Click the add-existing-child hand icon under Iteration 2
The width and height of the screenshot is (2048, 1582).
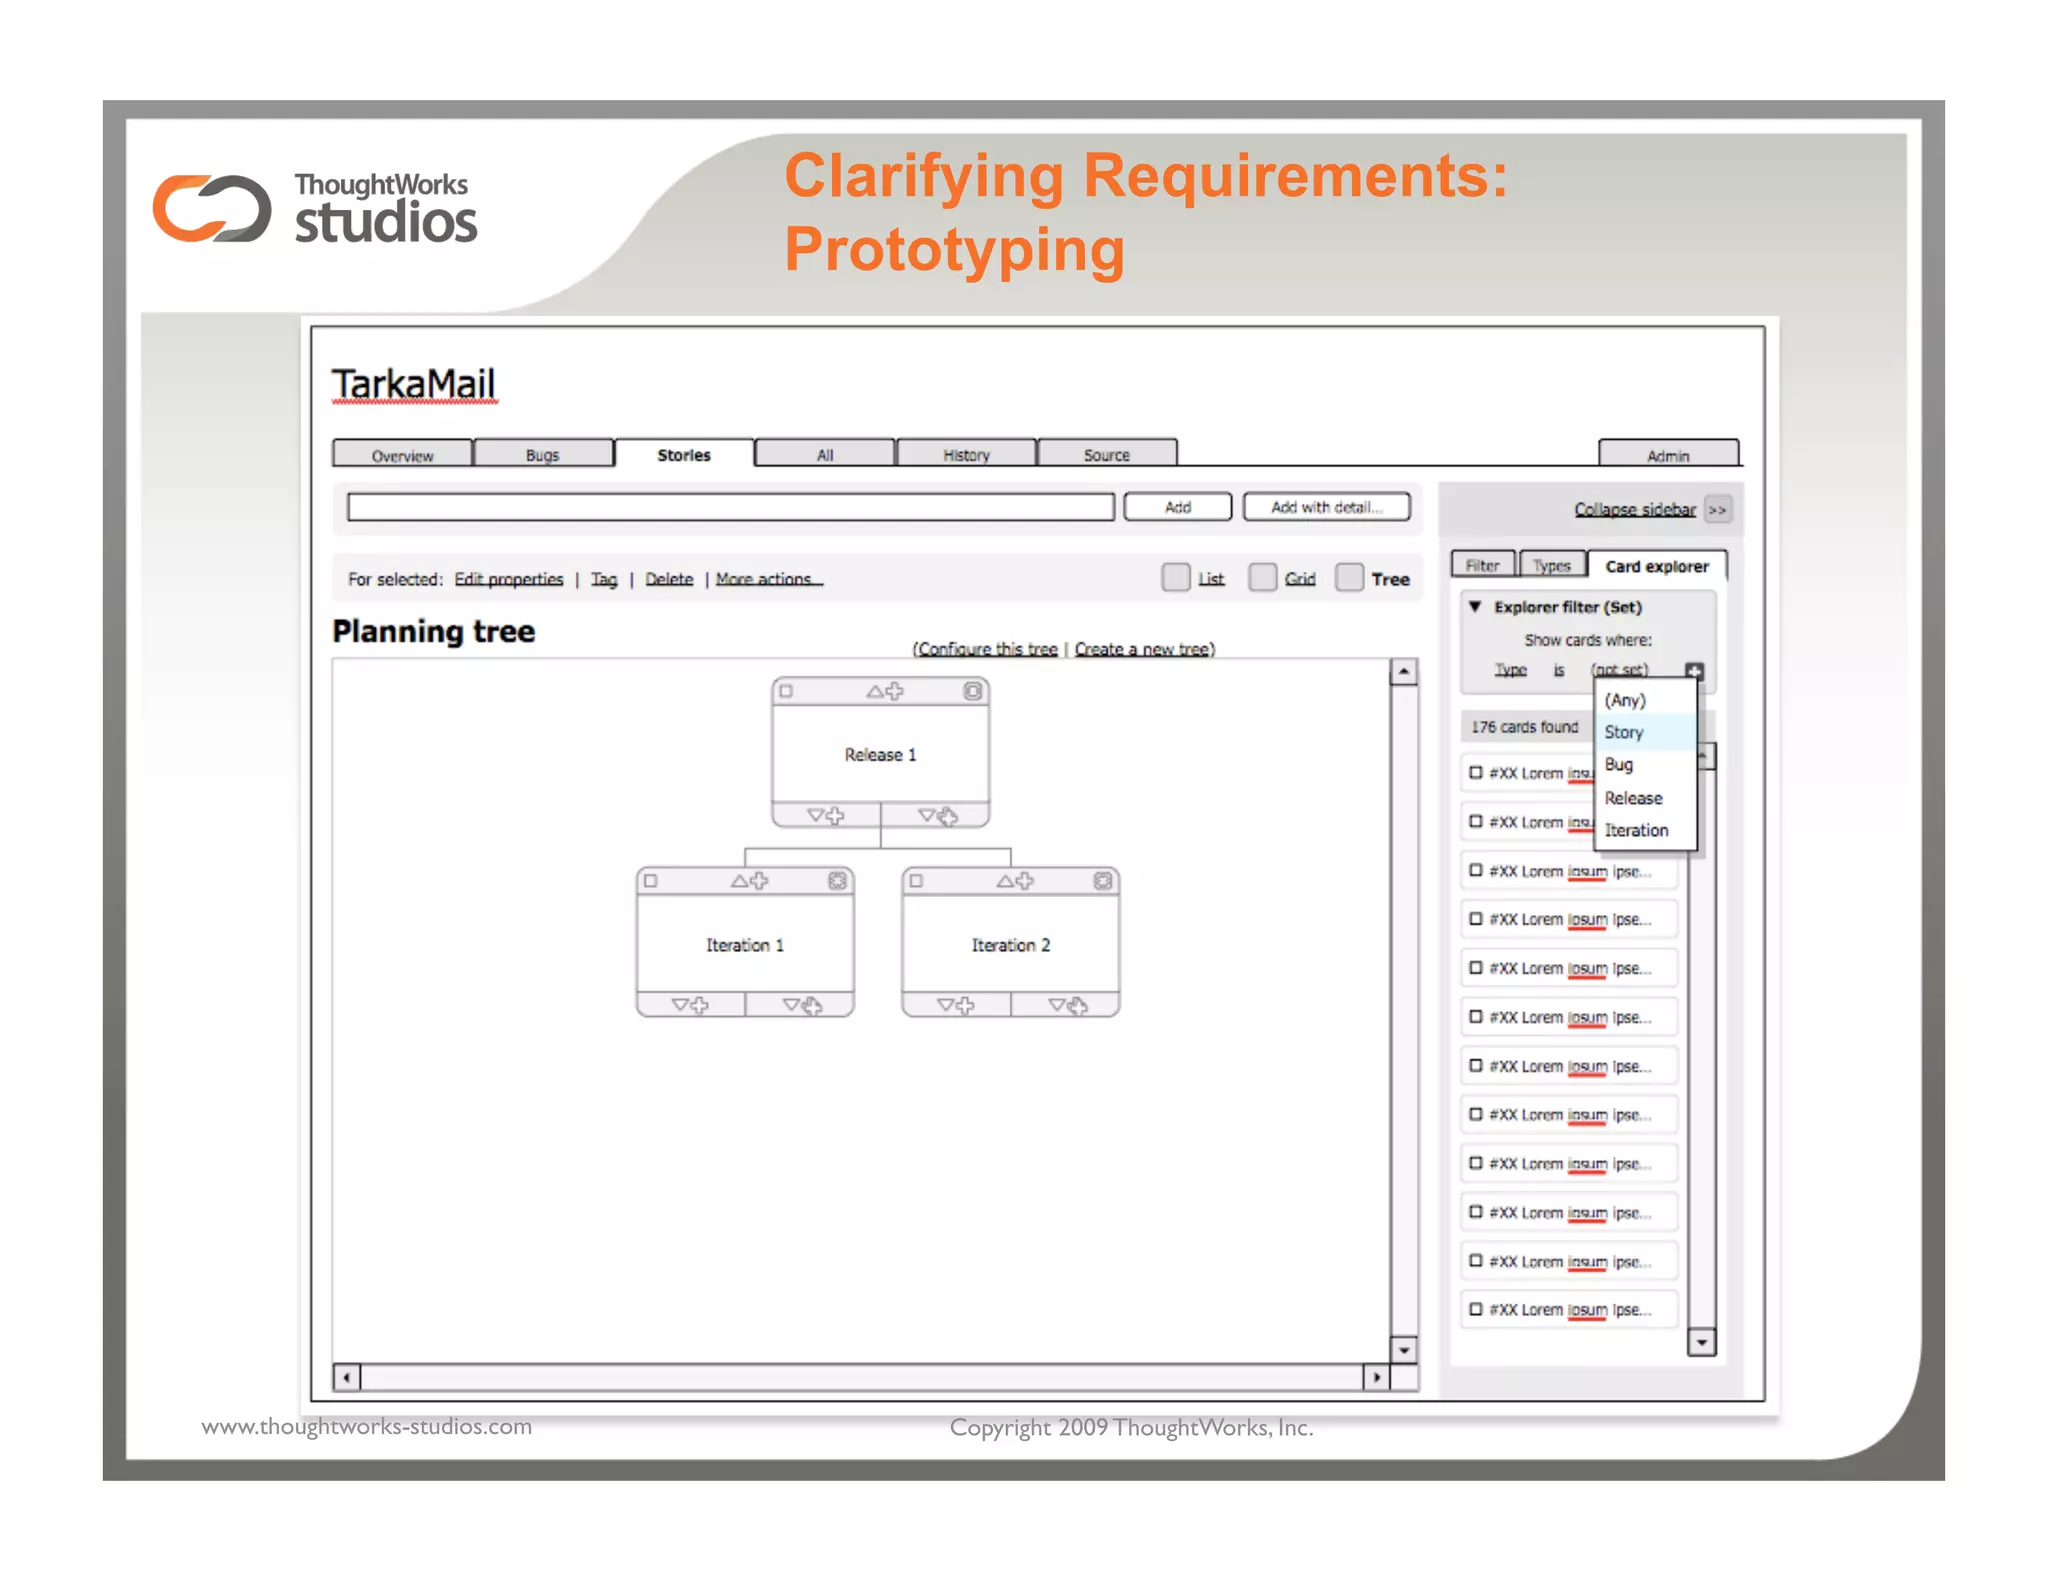point(1068,1005)
